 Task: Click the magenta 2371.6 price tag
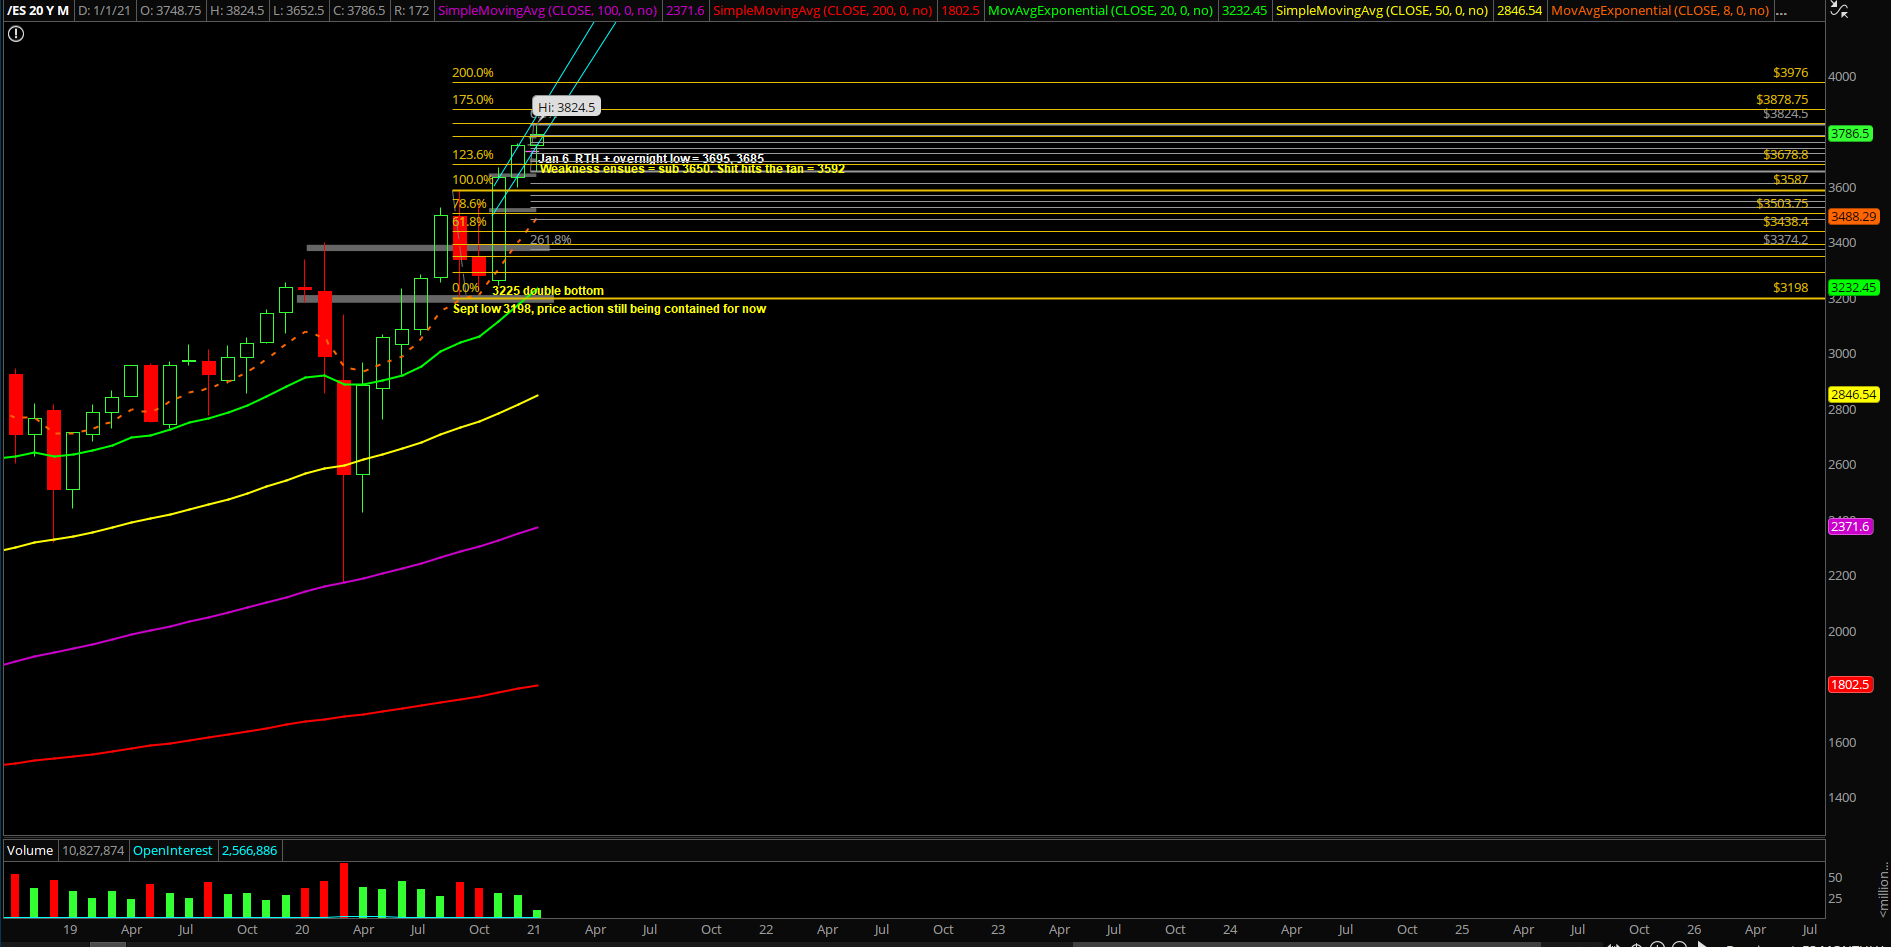pos(1849,527)
